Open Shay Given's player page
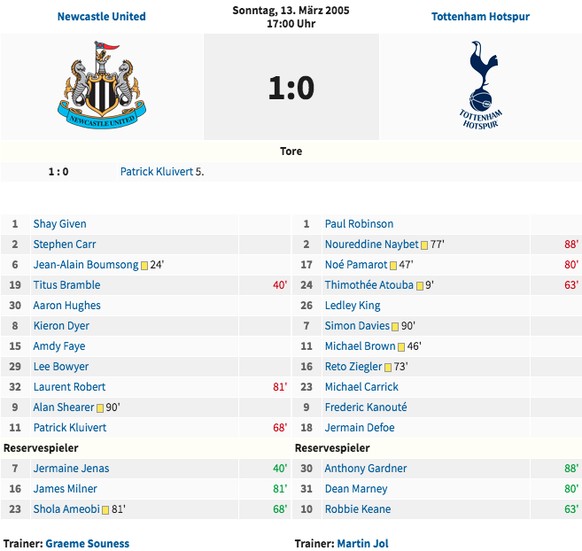 (x=60, y=224)
